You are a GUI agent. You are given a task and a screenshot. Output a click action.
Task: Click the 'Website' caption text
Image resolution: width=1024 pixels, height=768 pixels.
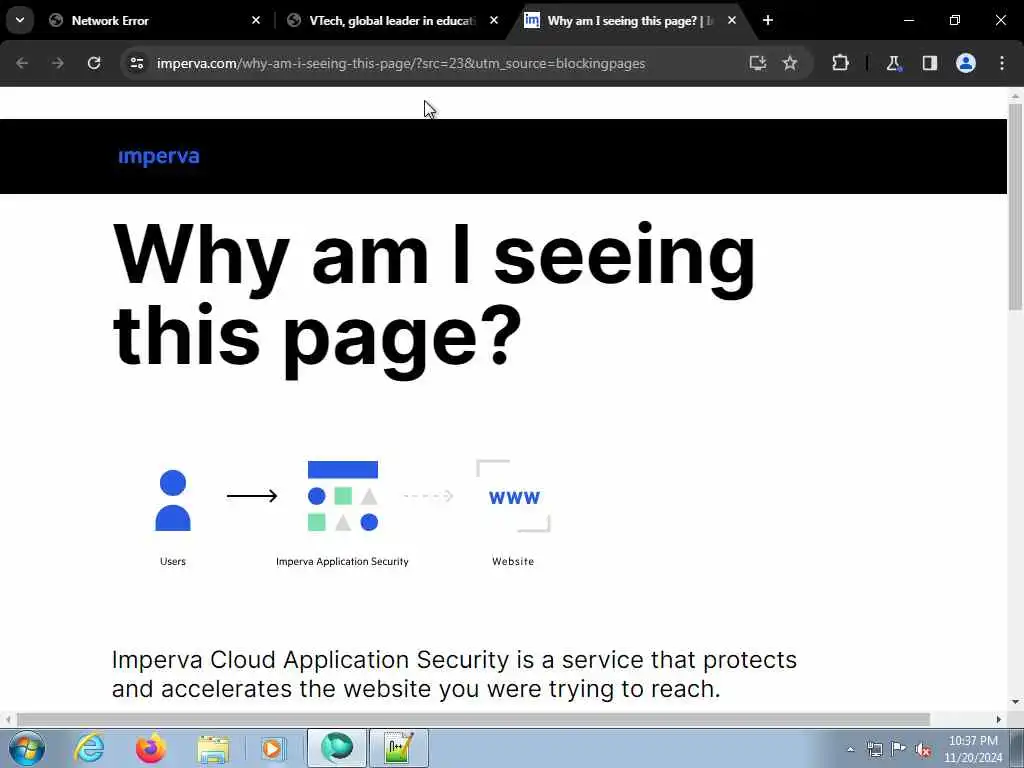click(513, 562)
